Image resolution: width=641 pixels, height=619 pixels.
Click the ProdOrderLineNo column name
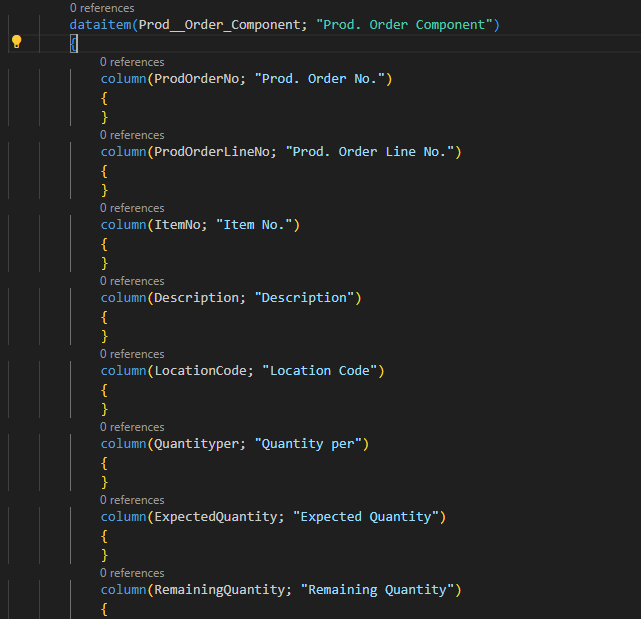[x=212, y=152]
